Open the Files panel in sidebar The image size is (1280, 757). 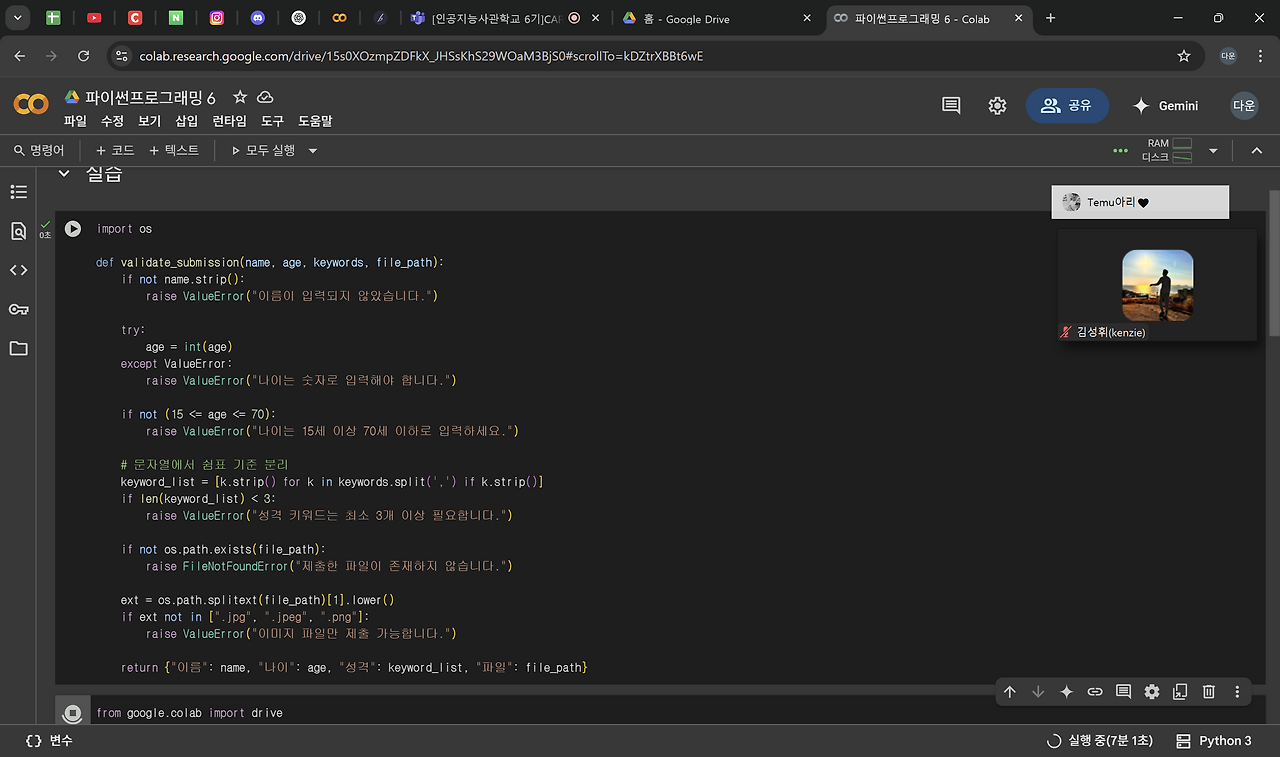[x=18, y=348]
